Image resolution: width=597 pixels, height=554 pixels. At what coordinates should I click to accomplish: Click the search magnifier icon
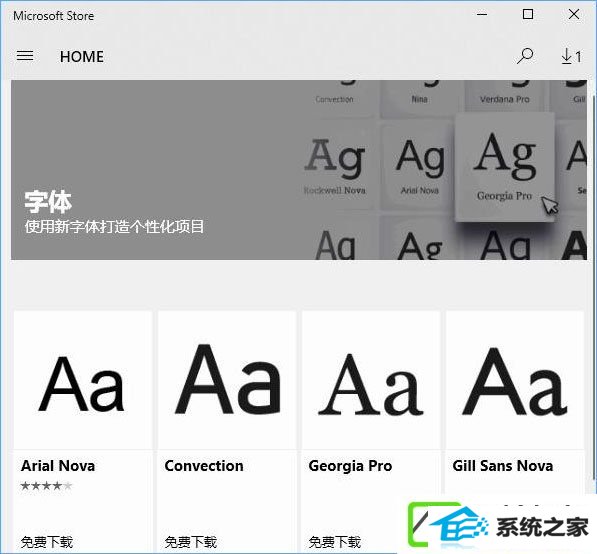pos(525,56)
